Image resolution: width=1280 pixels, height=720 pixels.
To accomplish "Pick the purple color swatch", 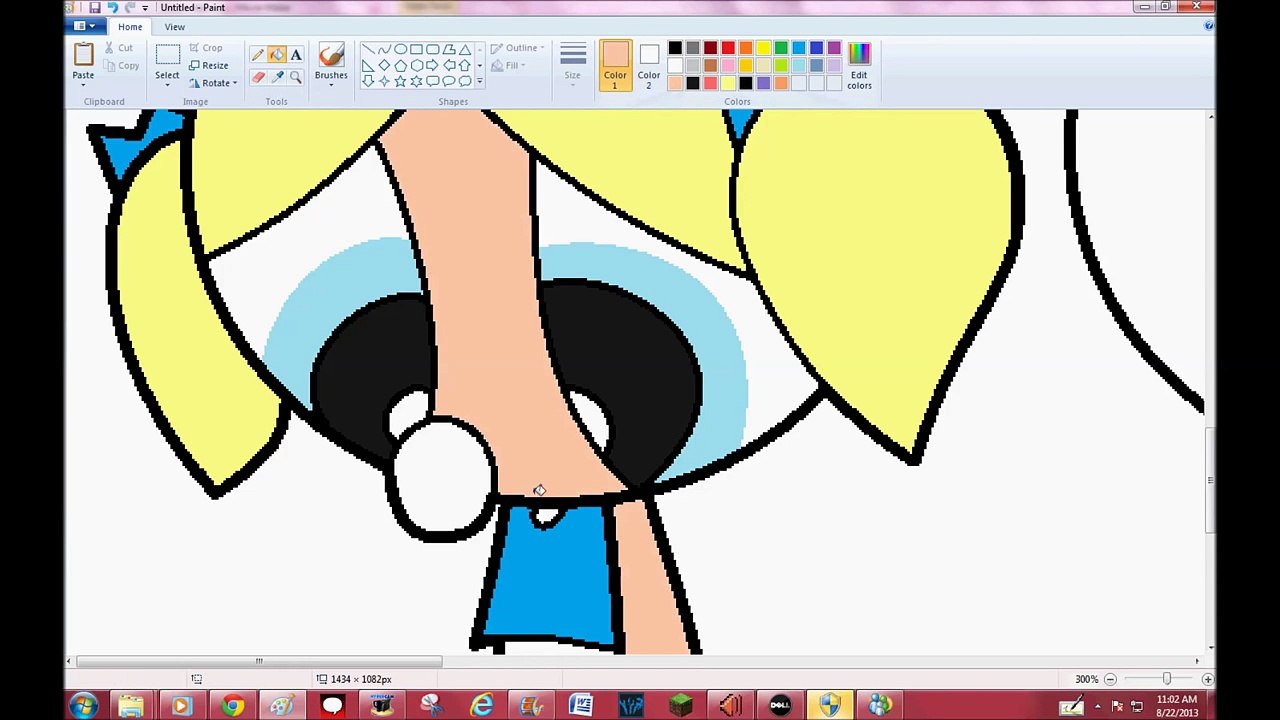I will coord(835,48).
